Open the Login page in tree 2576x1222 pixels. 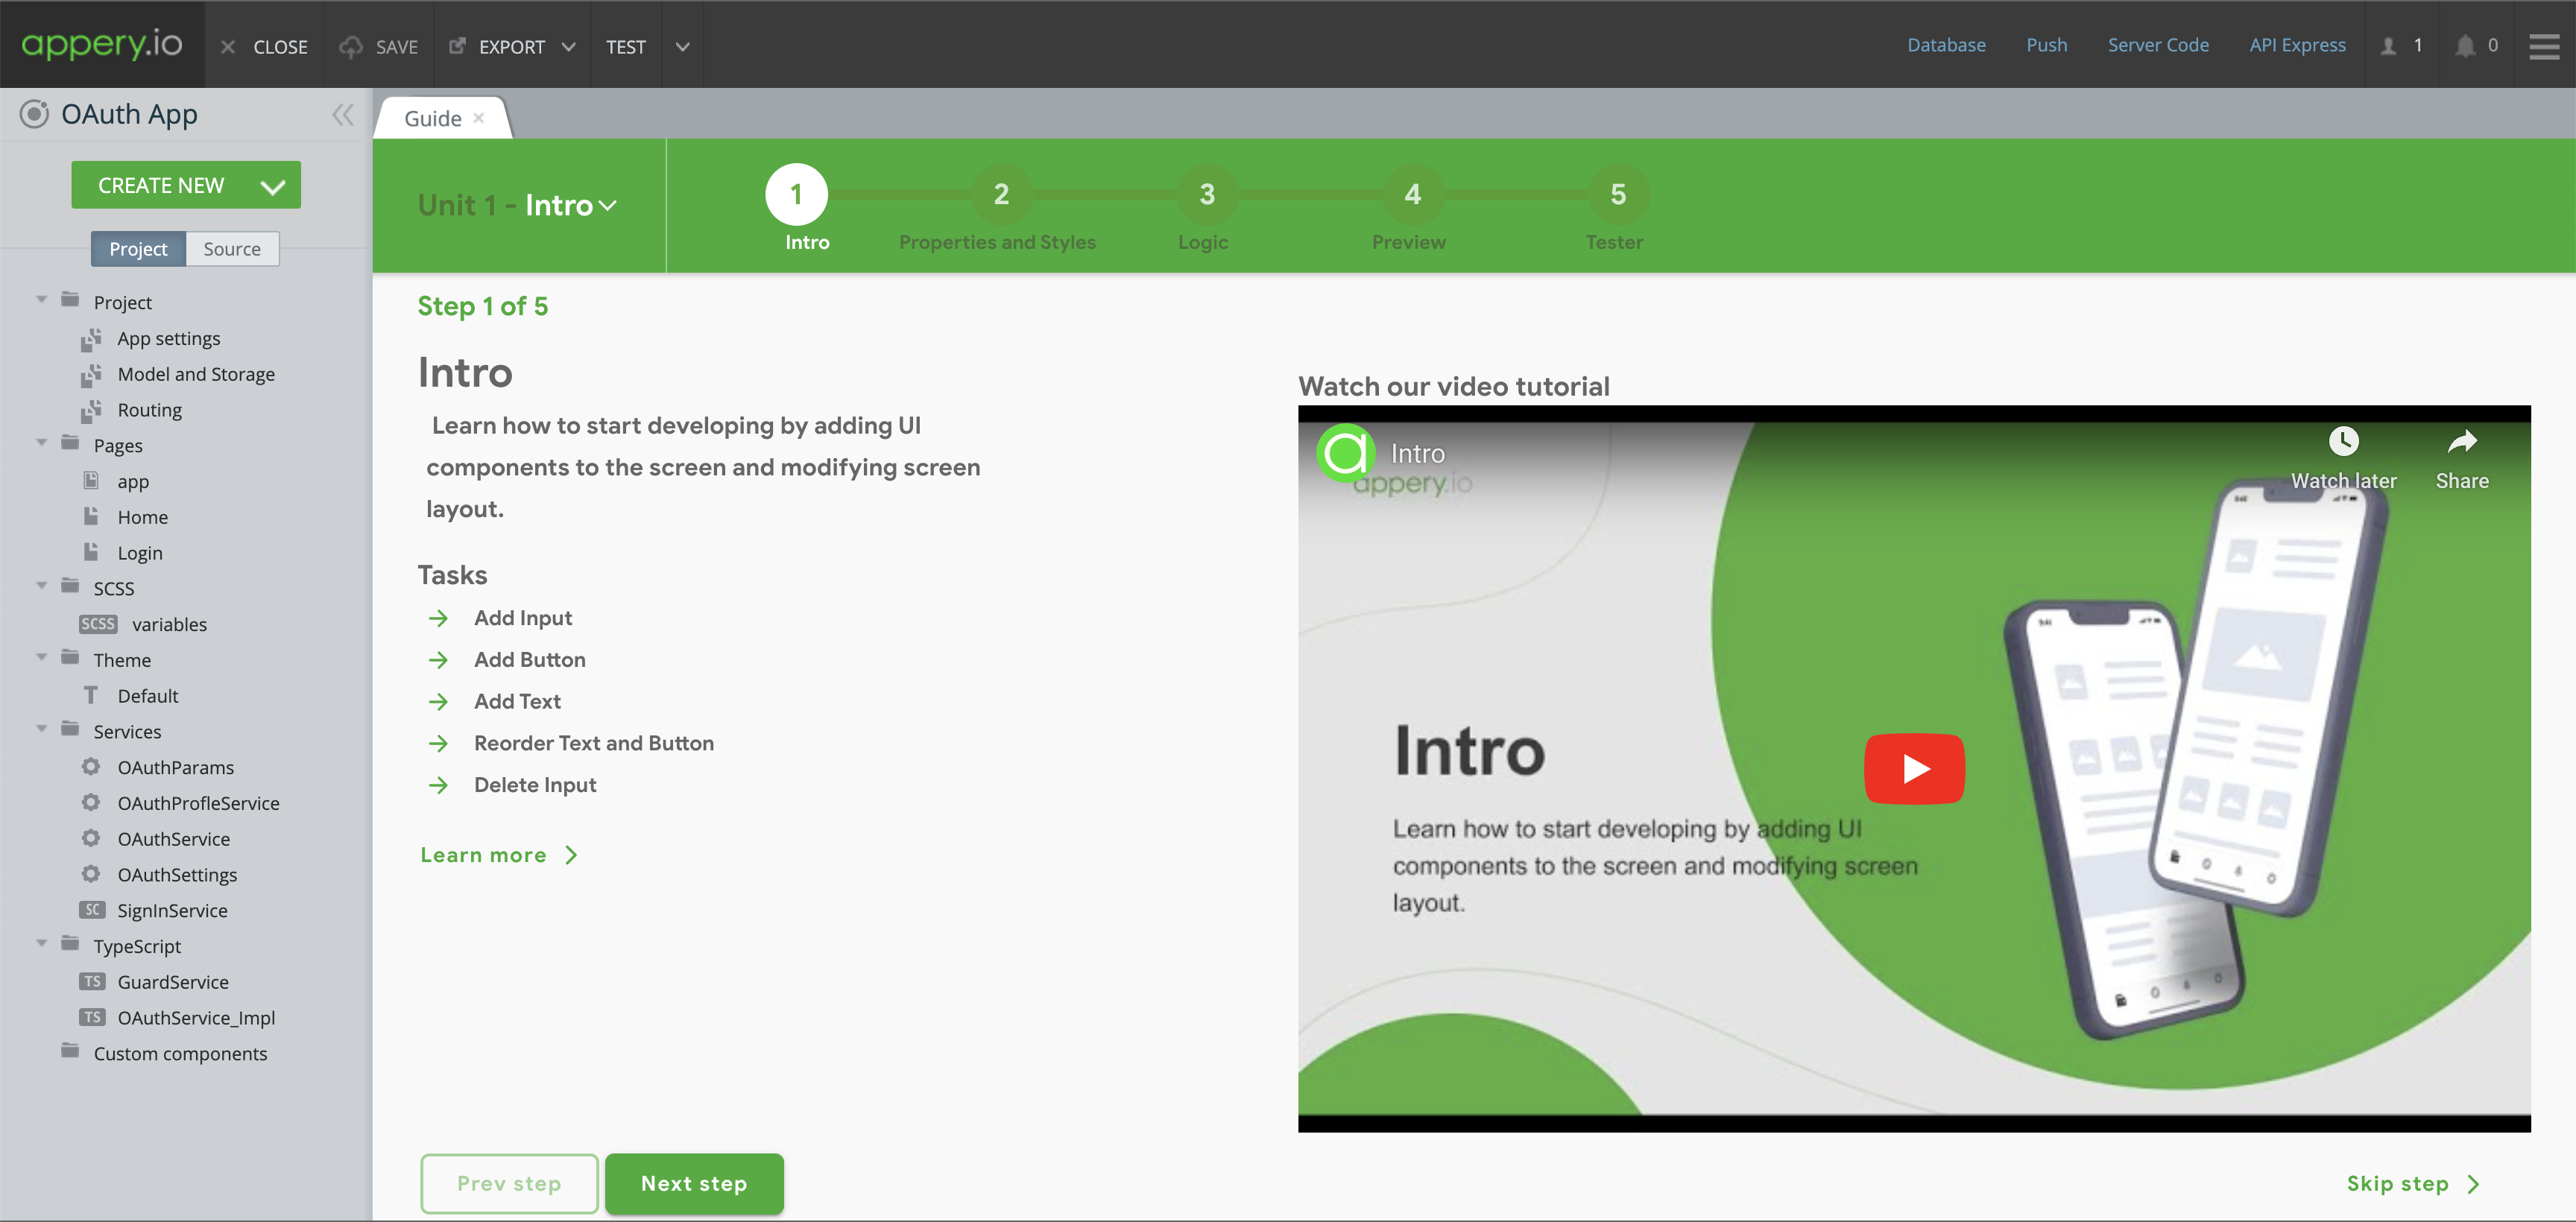139,553
